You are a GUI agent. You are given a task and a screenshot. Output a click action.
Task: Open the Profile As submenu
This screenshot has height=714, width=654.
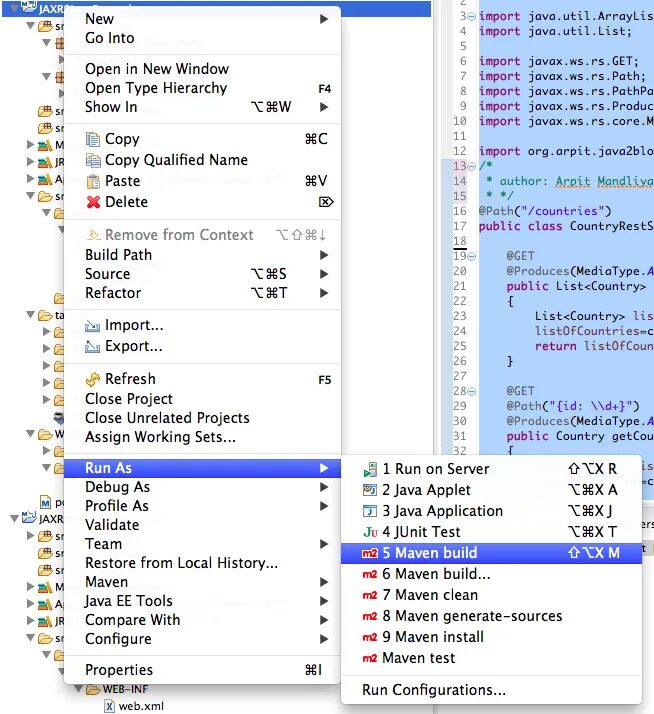202,506
